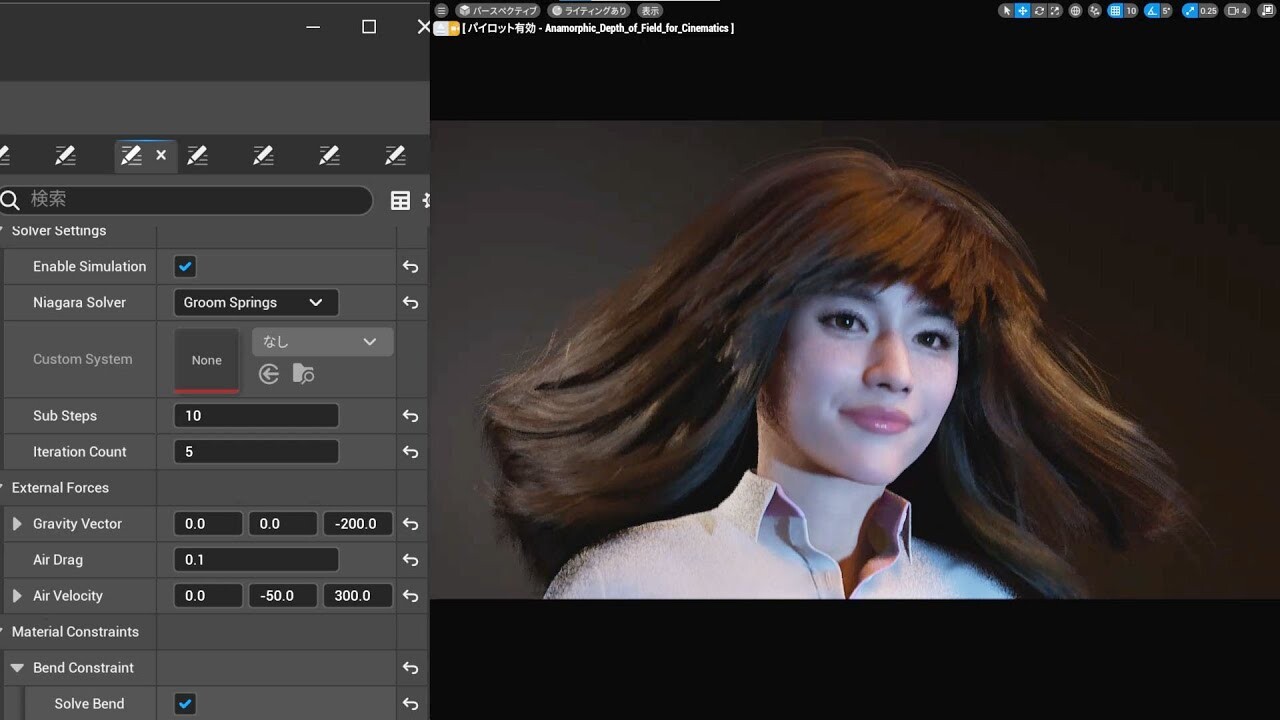Switch between world and local transform space
Screen dimensions: 1280x720
pyautogui.click(x=1076, y=10)
